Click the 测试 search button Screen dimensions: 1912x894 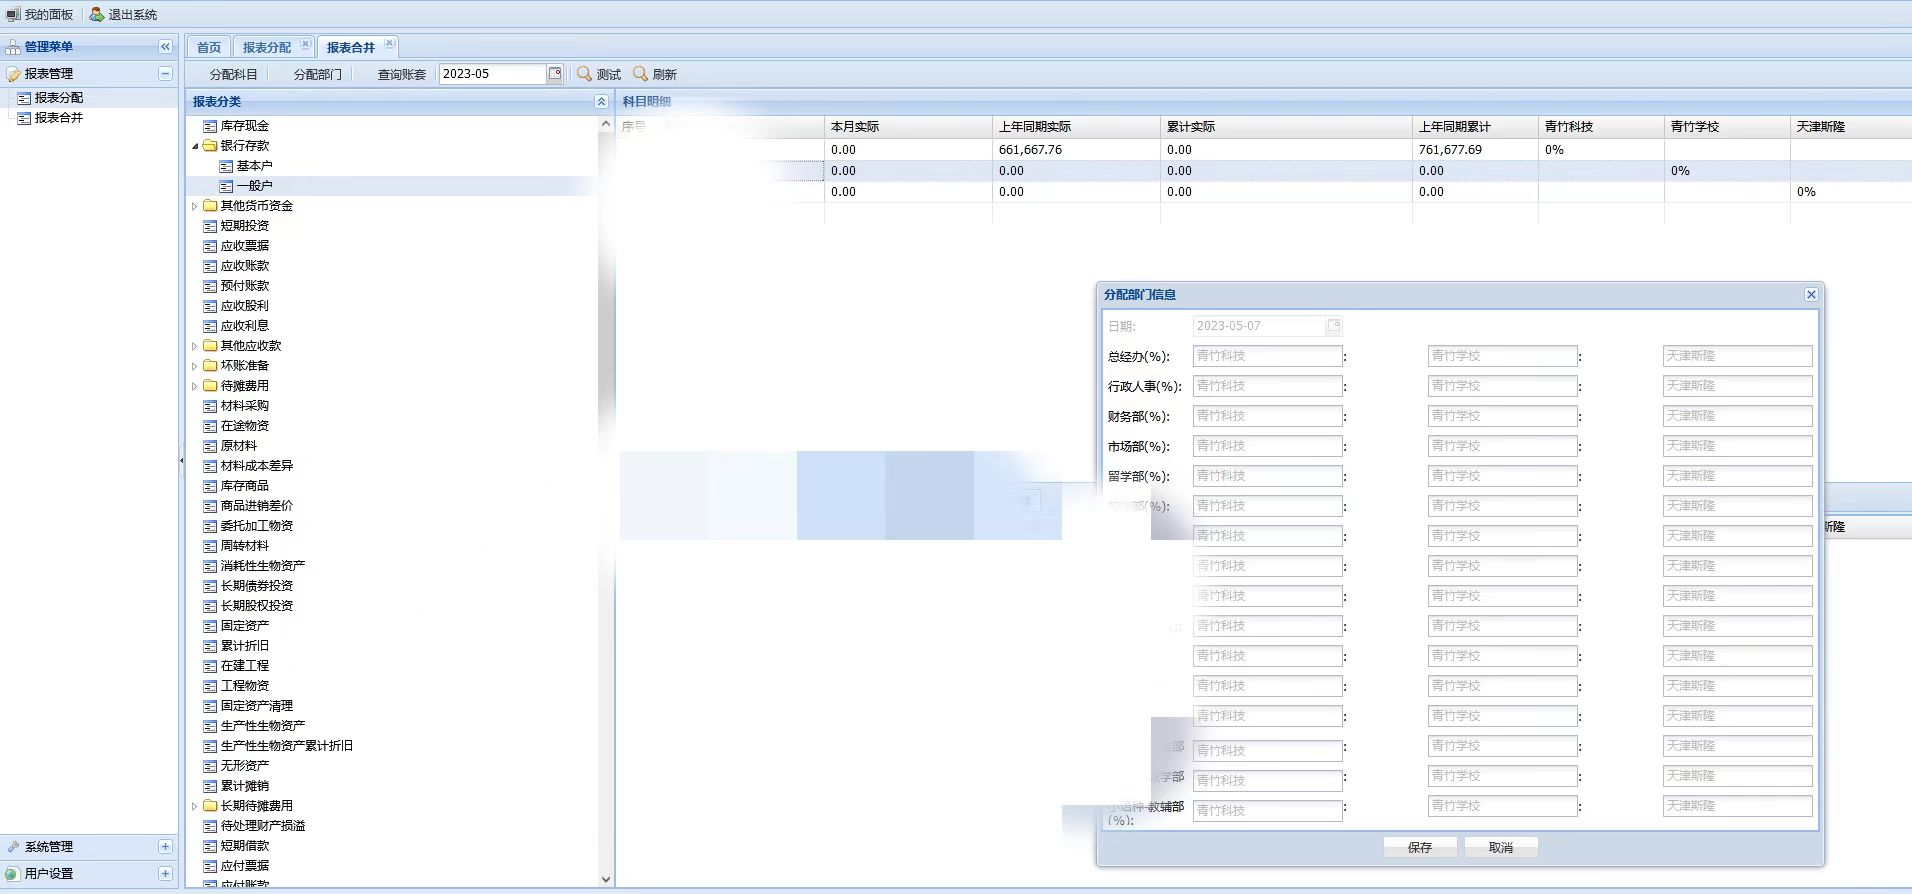pyautogui.click(x=599, y=74)
